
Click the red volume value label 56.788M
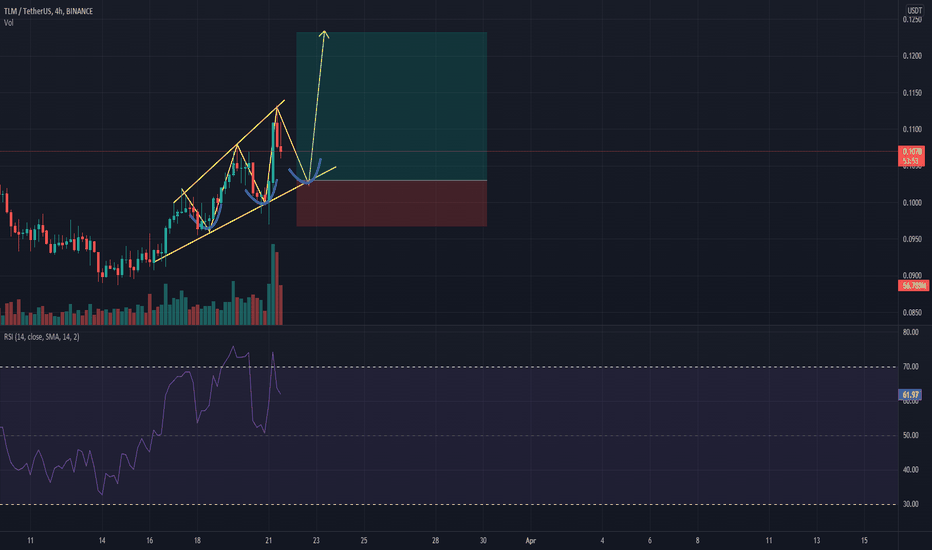[913, 286]
